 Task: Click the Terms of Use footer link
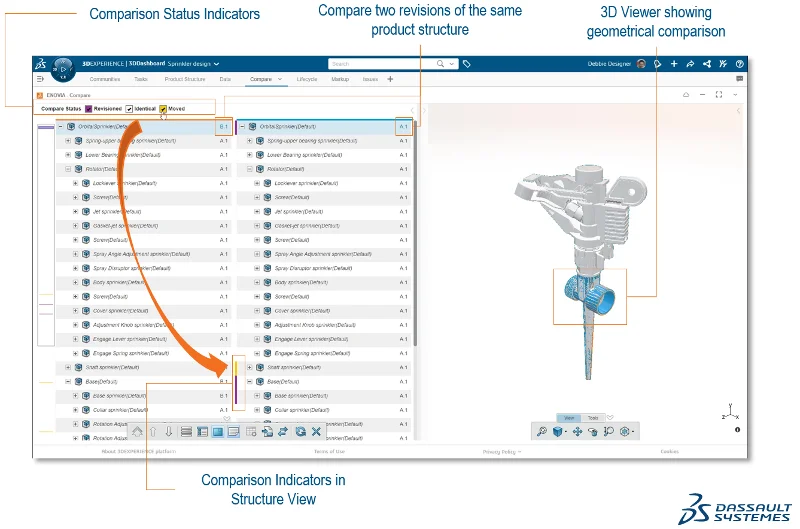(329, 451)
